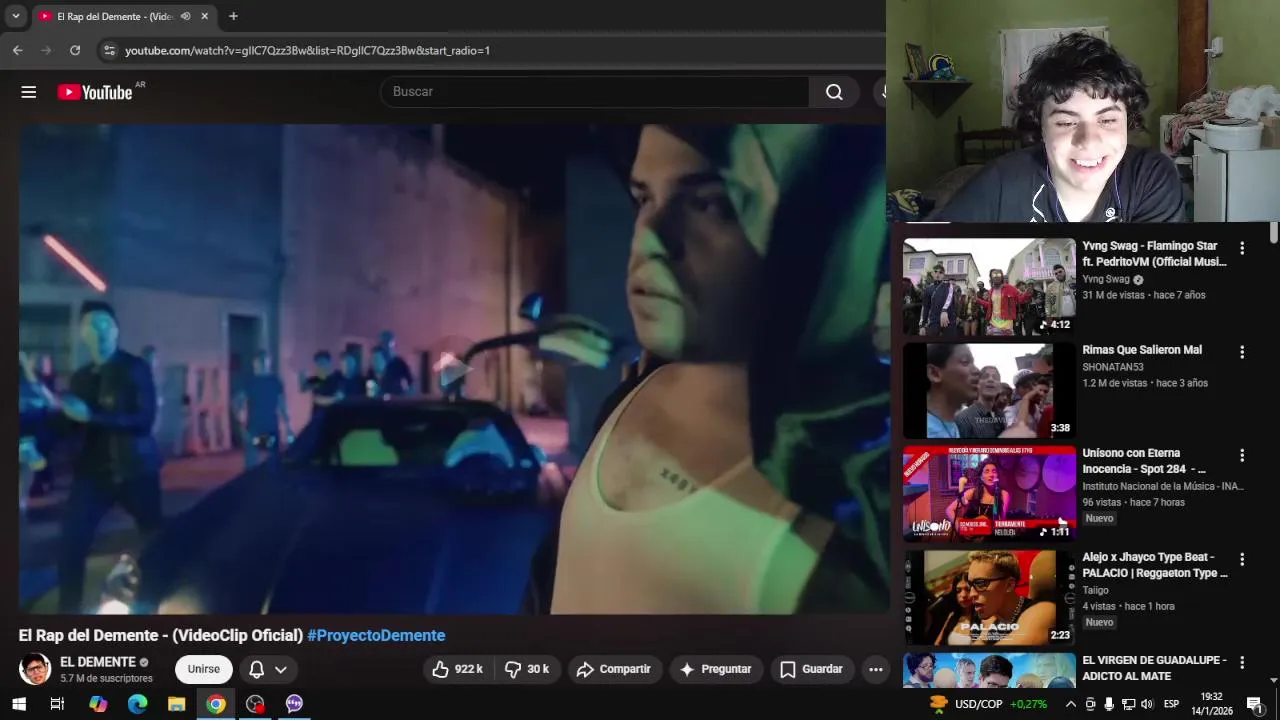Click the Unirse membership button
Screen dimensions: 1280x720
[x=204, y=669]
